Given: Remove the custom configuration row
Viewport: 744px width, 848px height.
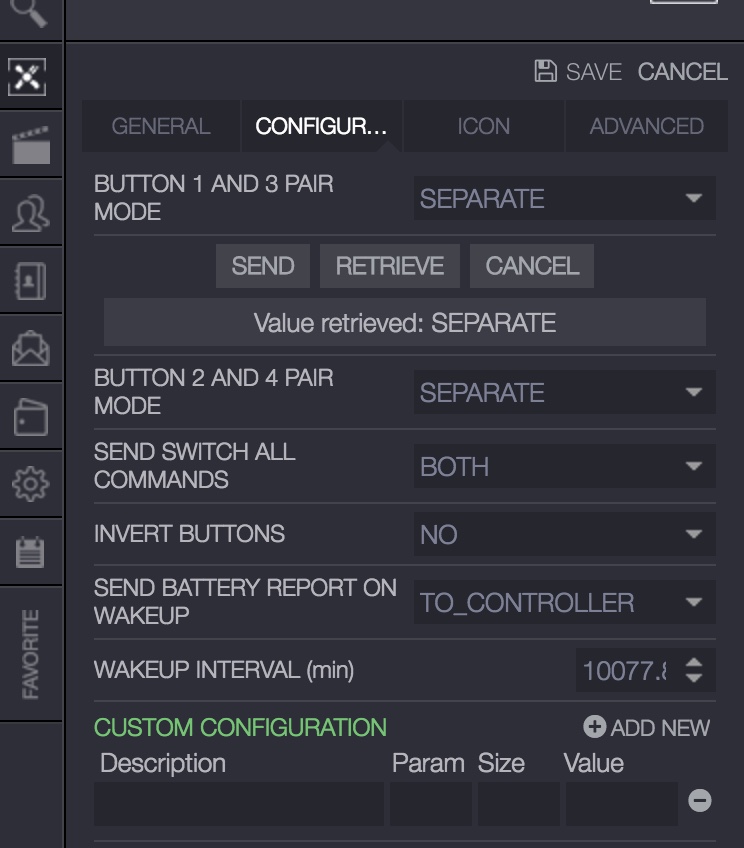Looking at the screenshot, I should pos(700,800).
